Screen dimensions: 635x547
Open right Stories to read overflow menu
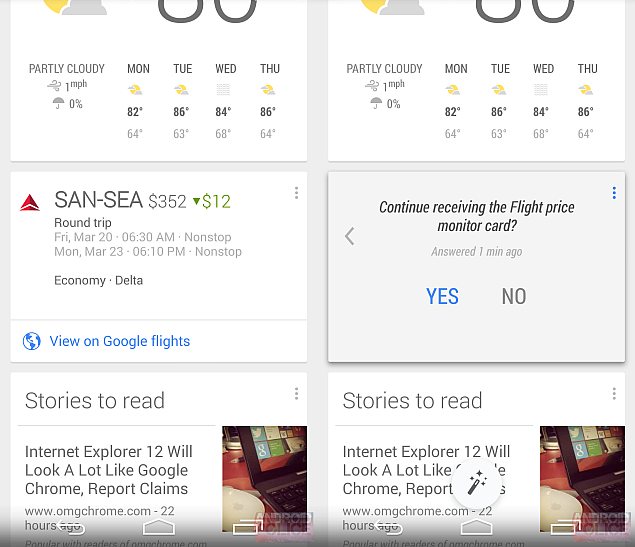tap(614, 394)
